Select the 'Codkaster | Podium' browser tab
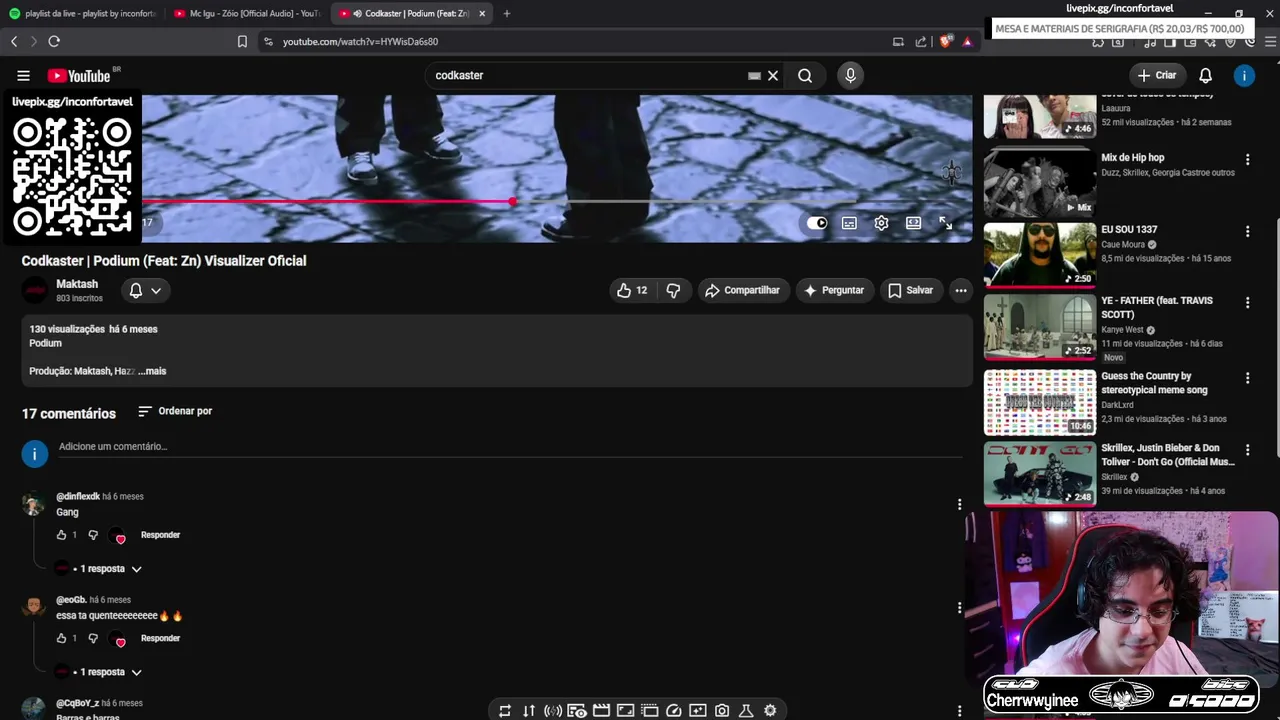1280x720 pixels. 410,14
